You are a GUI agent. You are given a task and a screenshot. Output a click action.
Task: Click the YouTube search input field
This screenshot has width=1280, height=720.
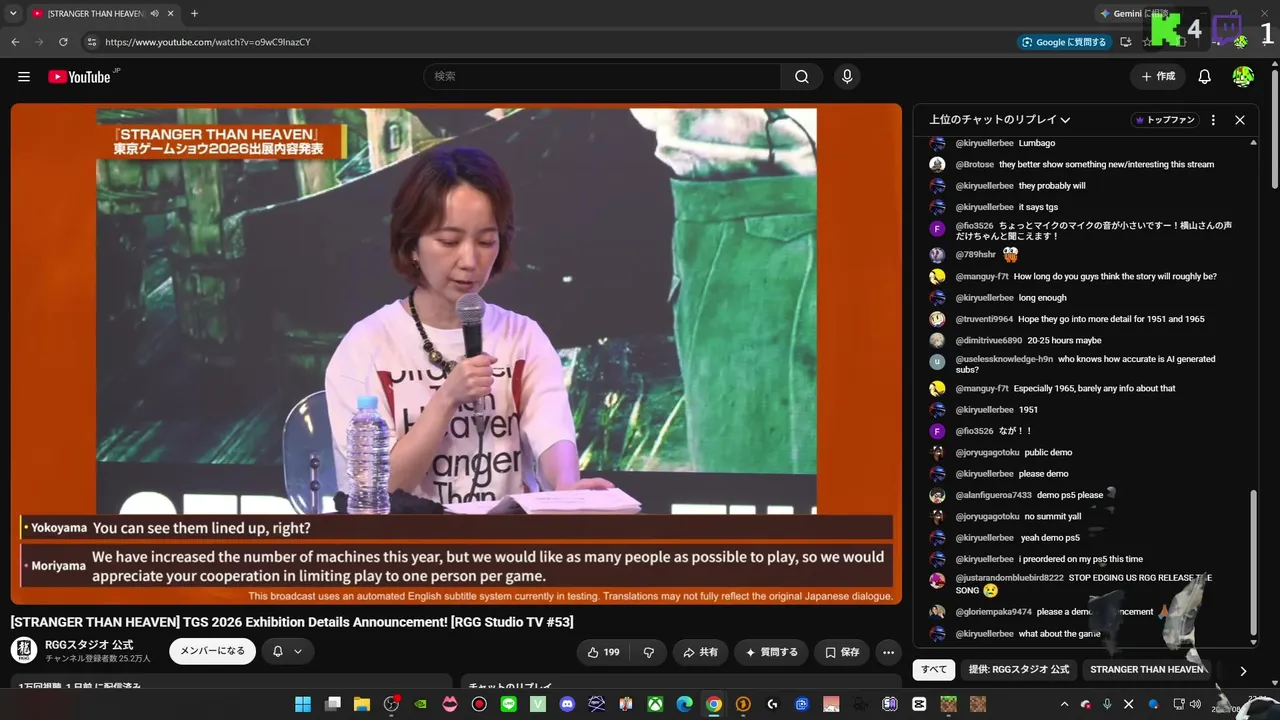[602, 77]
